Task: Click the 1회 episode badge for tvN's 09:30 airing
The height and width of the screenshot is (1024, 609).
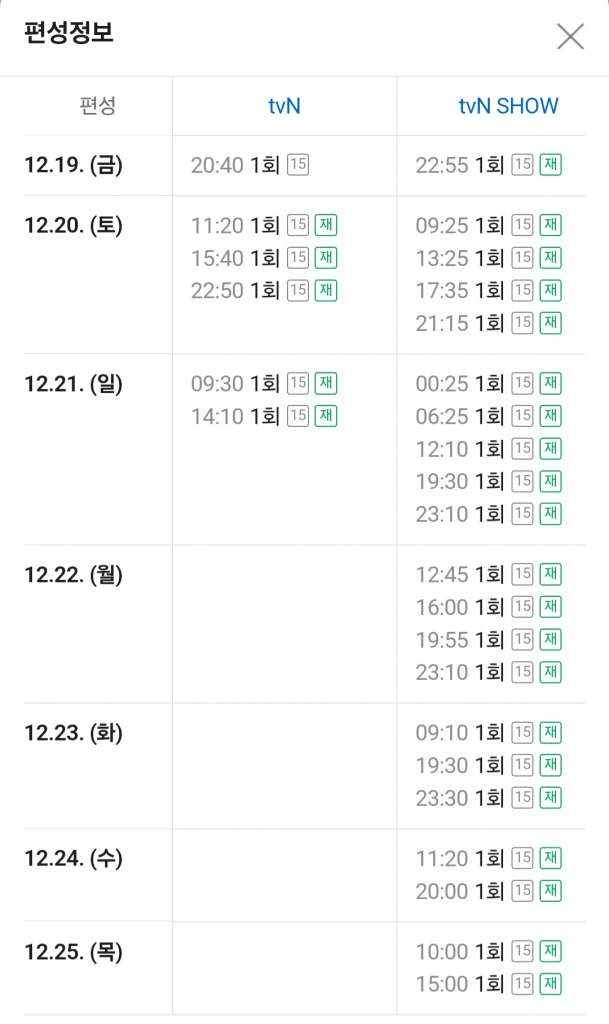Action: tap(266, 383)
